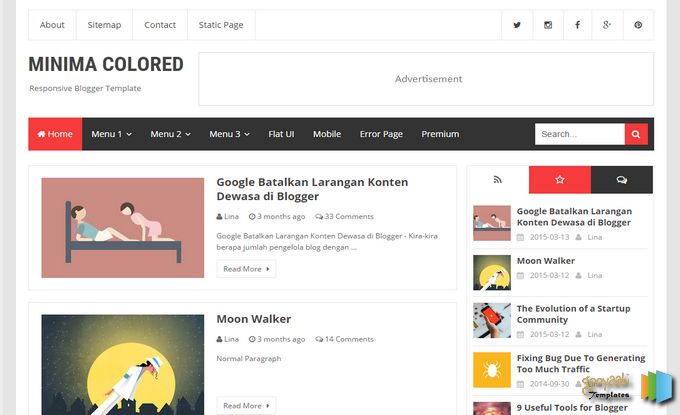Click the bed illustration post thumbnail
Viewport: 680px width, 415px height.
click(123, 228)
